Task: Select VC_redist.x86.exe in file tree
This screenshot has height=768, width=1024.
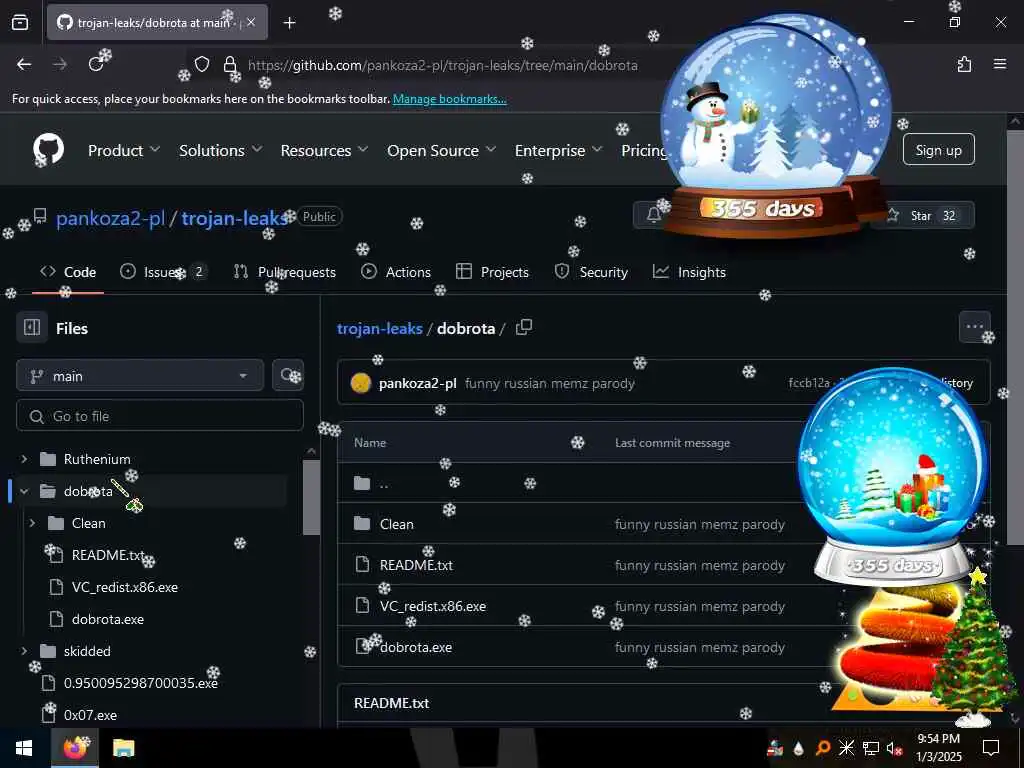Action: pyautogui.click(x=124, y=587)
